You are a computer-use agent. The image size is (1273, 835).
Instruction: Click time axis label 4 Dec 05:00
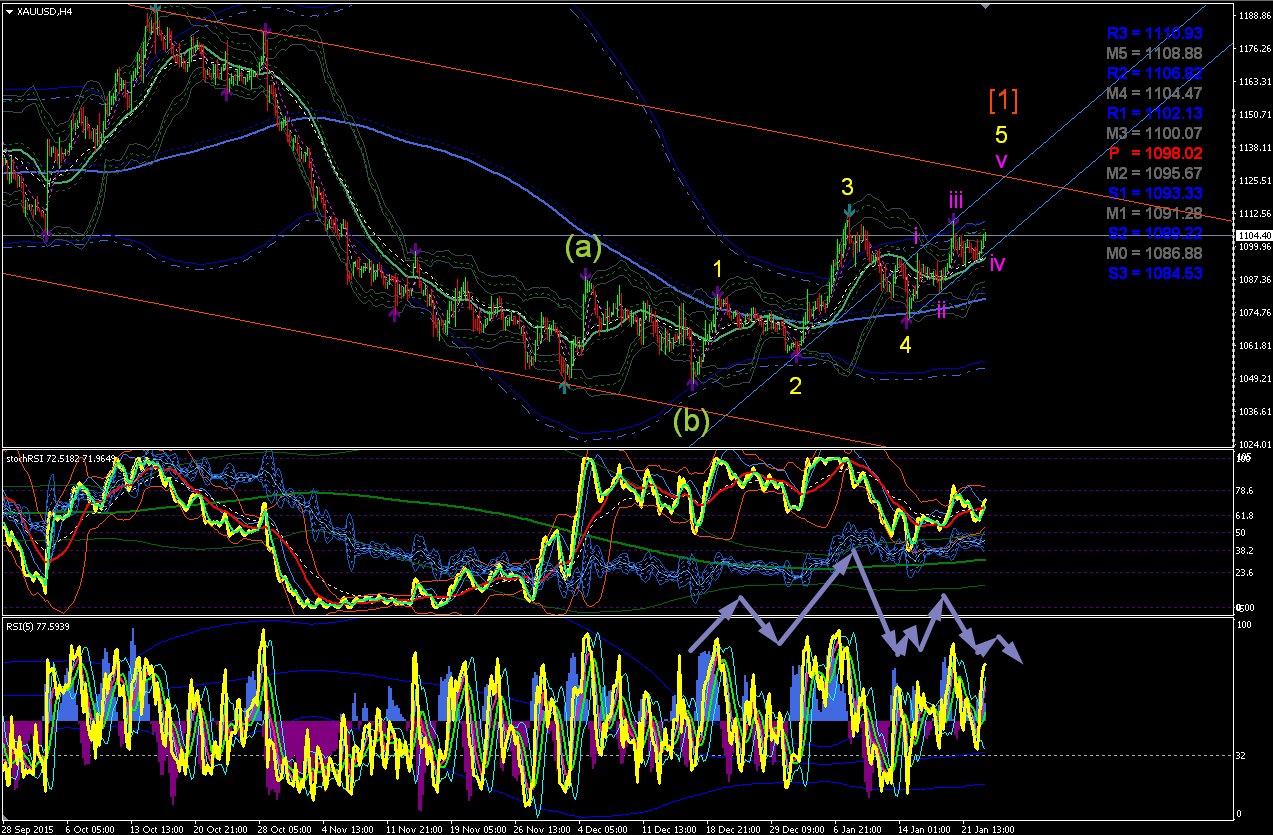603,829
